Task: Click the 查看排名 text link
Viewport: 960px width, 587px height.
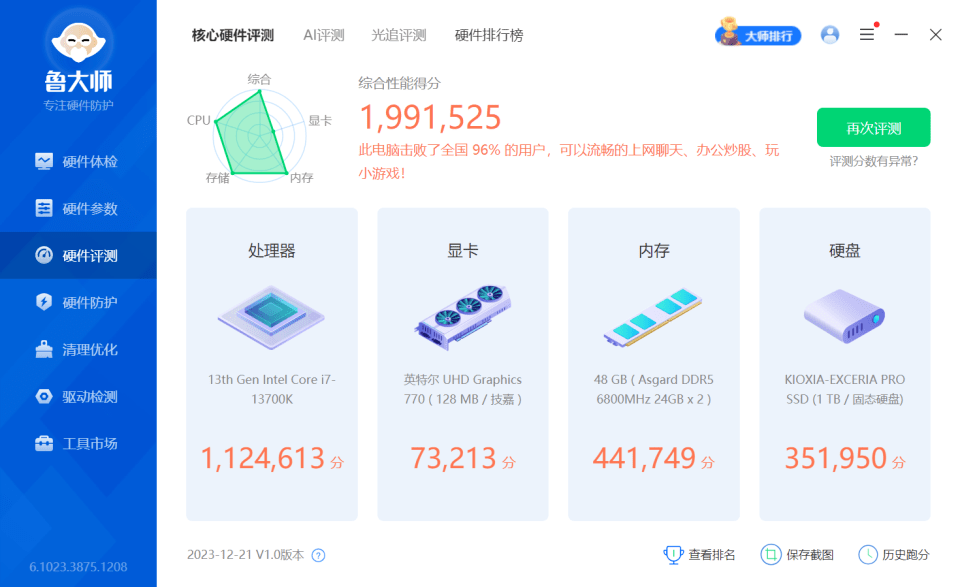Action: pos(711,555)
